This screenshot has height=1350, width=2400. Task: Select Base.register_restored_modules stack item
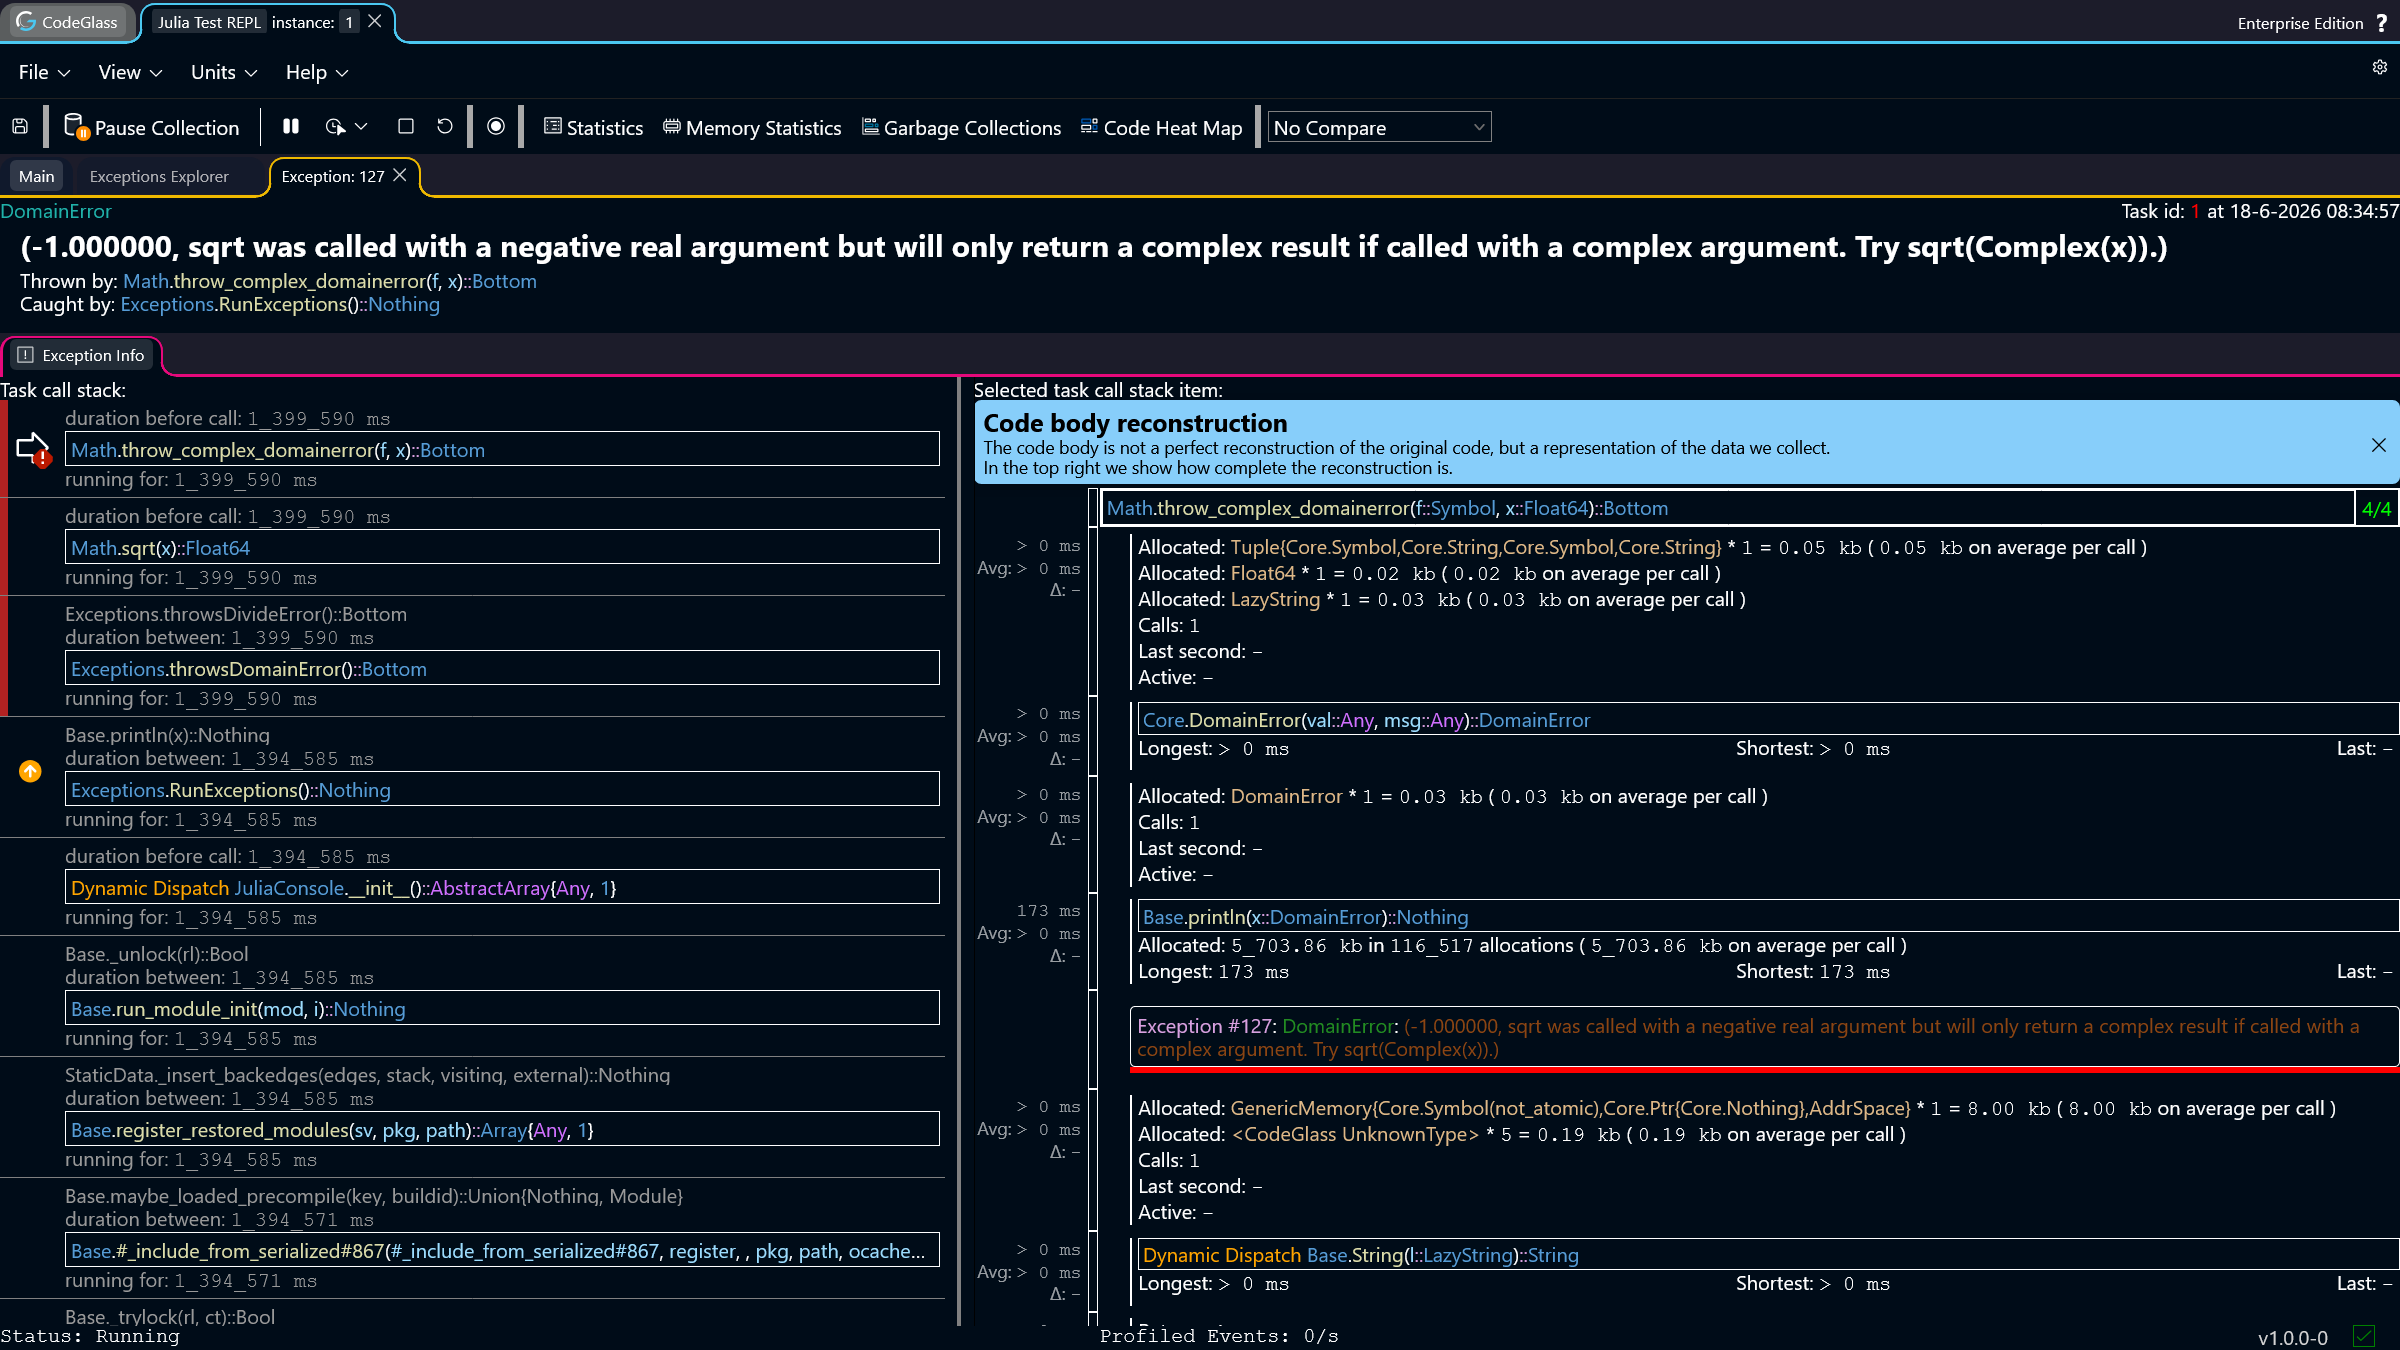(x=502, y=1130)
